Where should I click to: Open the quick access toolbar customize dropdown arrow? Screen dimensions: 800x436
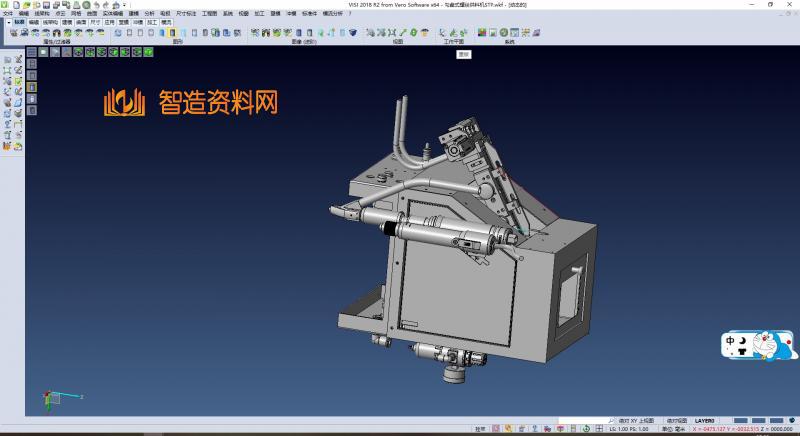125,5
